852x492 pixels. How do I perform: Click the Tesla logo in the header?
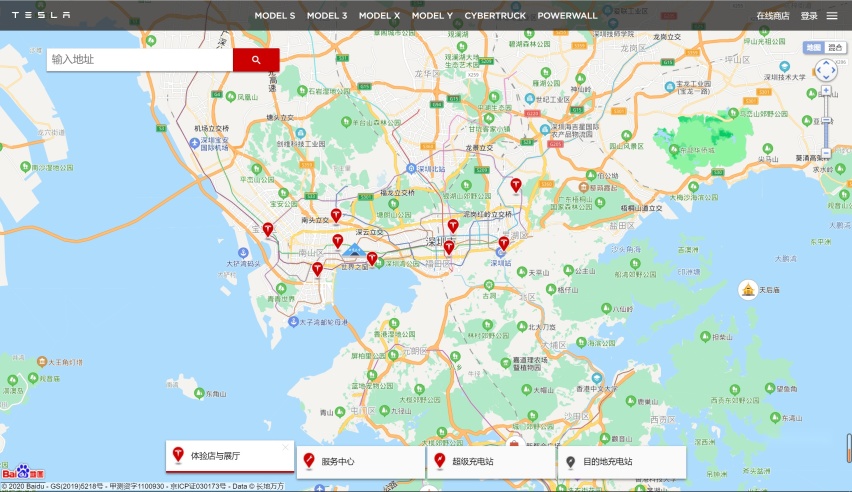click(41, 15)
